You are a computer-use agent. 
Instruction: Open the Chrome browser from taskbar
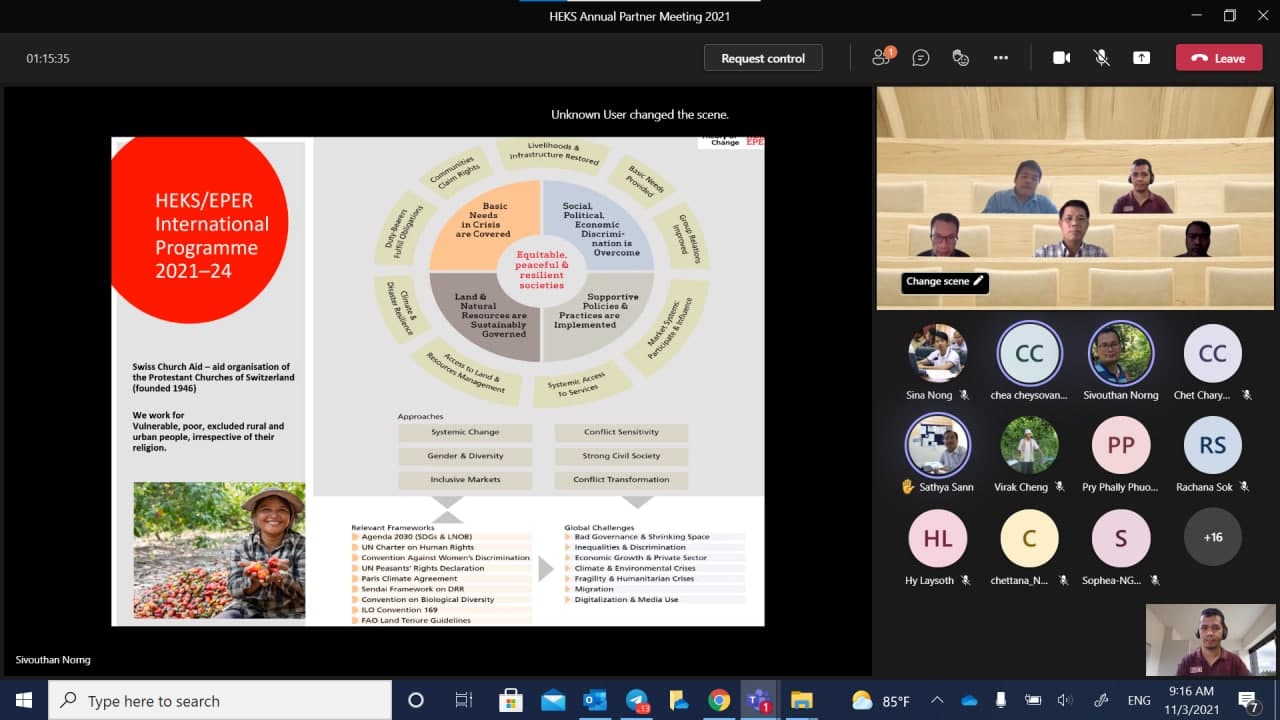pos(719,700)
